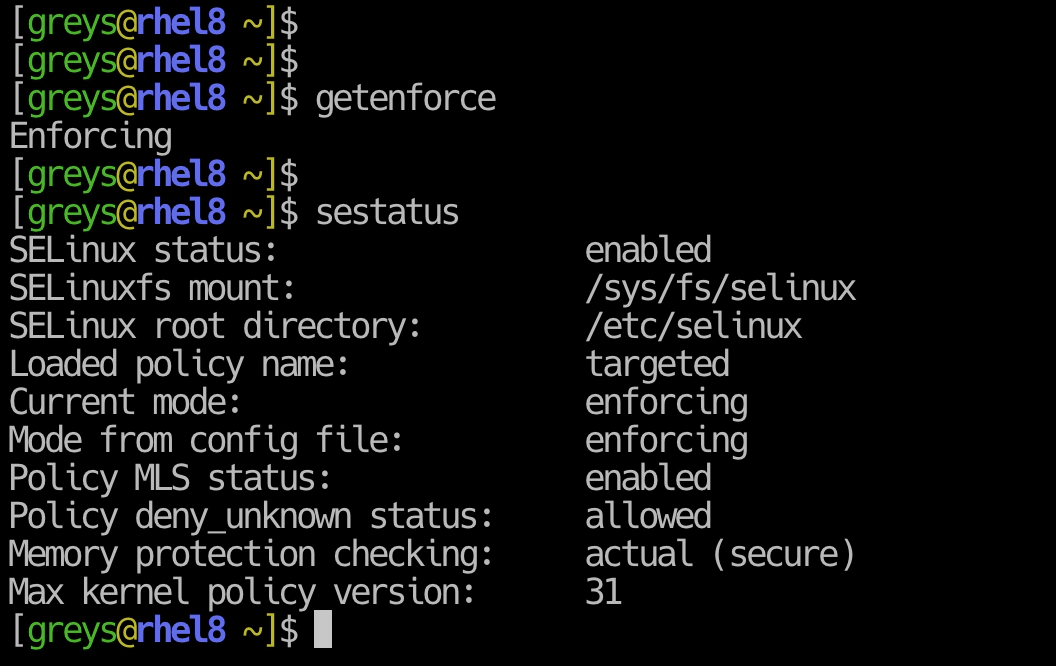1056x666 pixels.
Task: Click the Policy MLS status label
Action: tap(170, 478)
